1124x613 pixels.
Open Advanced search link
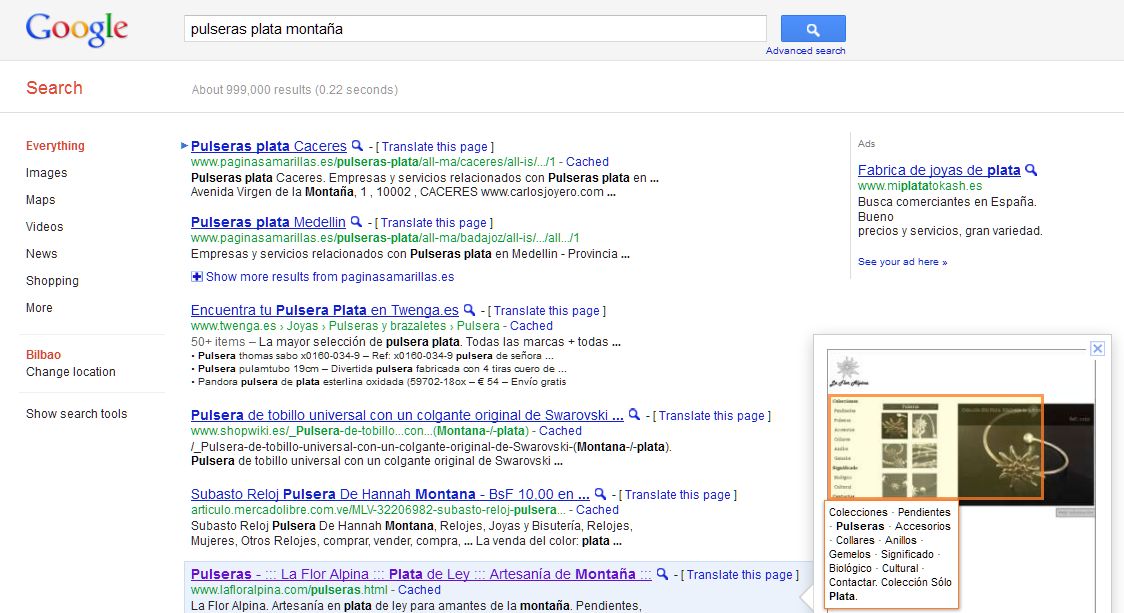click(805, 51)
